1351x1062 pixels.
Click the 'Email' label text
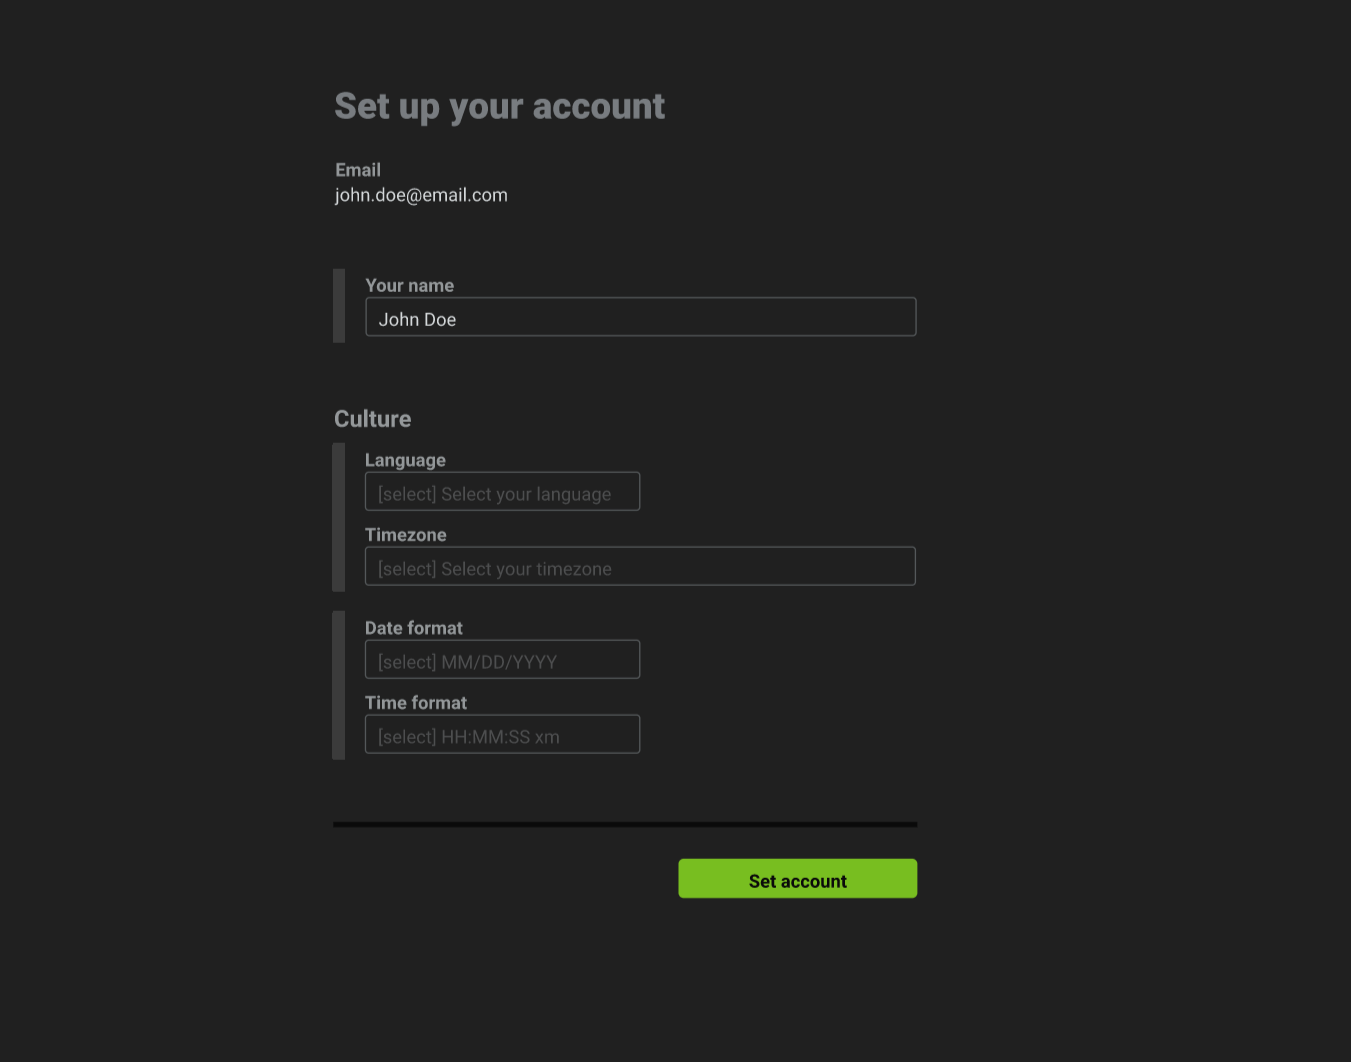tap(358, 170)
